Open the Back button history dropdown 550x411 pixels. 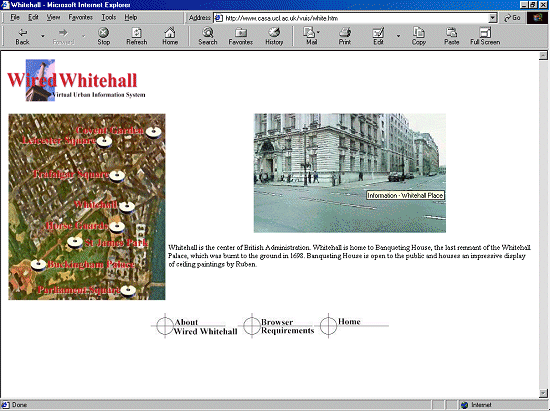click(x=42, y=36)
